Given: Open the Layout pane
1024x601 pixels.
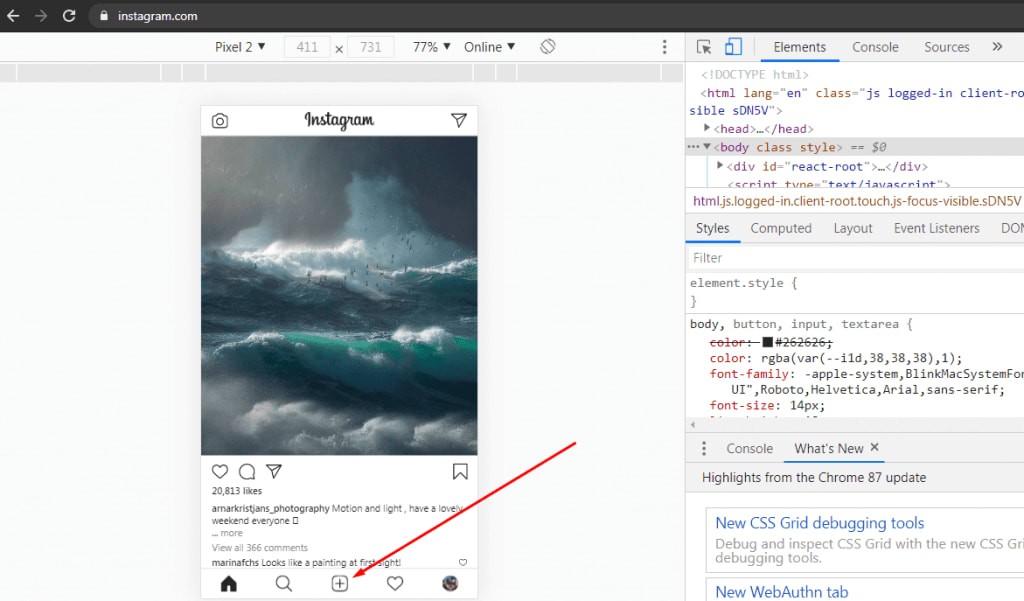Looking at the screenshot, I should click(x=853, y=228).
